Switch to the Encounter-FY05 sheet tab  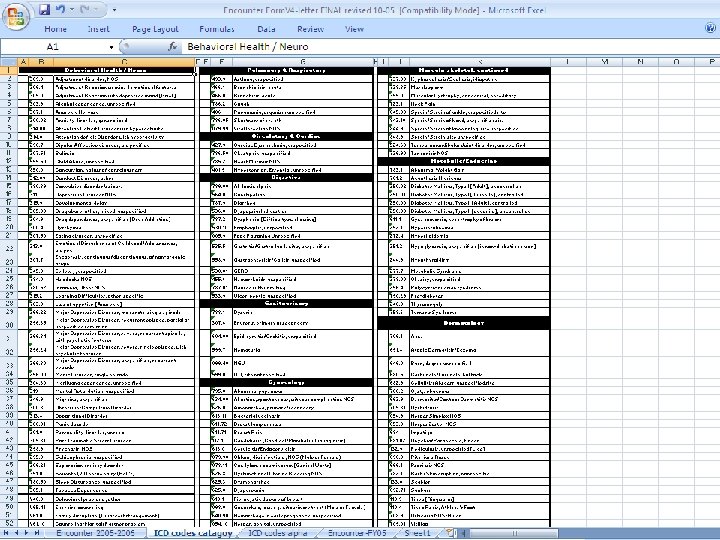point(357,533)
